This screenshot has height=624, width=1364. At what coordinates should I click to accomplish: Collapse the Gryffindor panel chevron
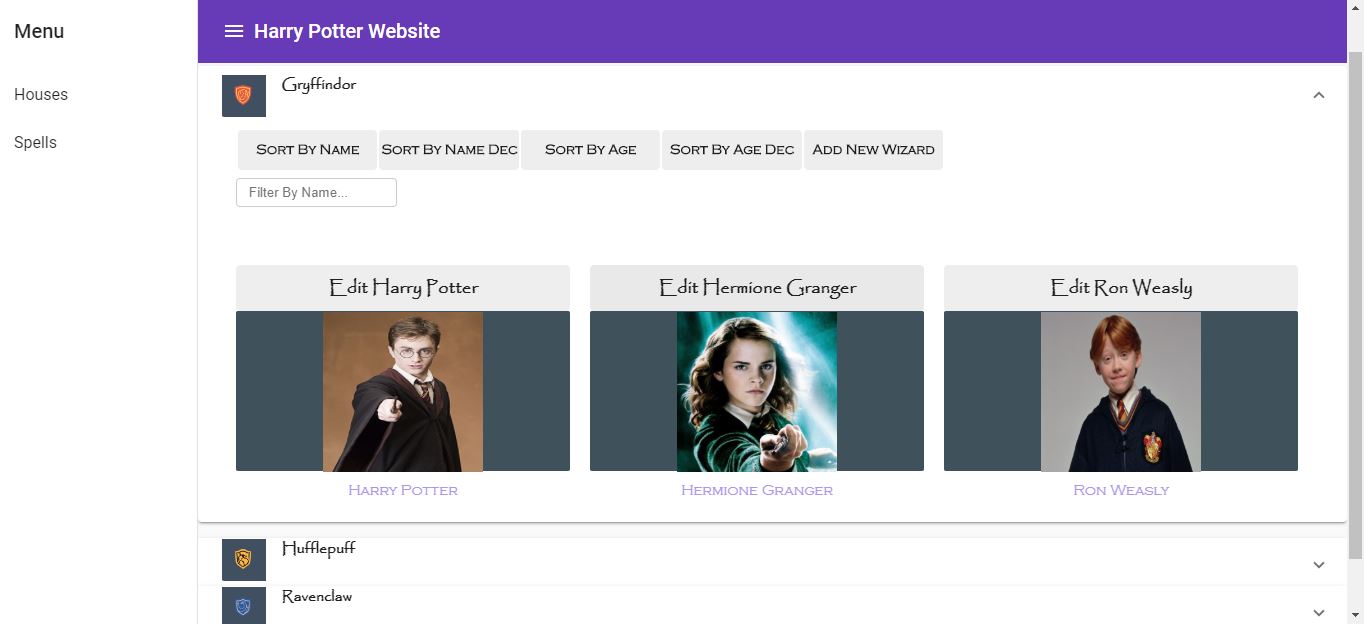(1318, 96)
